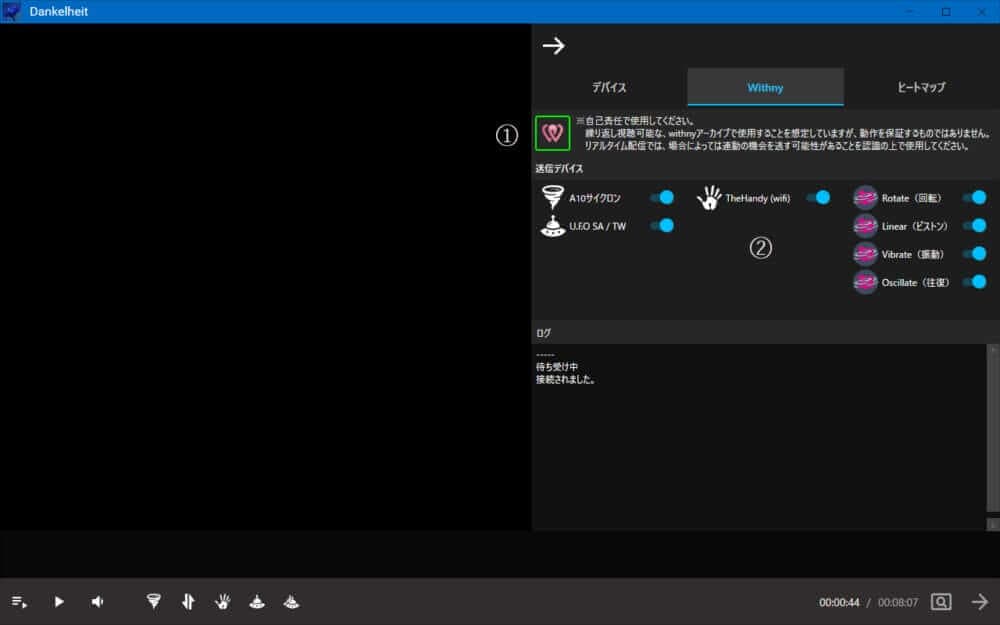The width and height of the screenshot is (1000, 625).
Task: Click the A10 Cyclone icon in bottom toolbar
Action: coord(153,602)
